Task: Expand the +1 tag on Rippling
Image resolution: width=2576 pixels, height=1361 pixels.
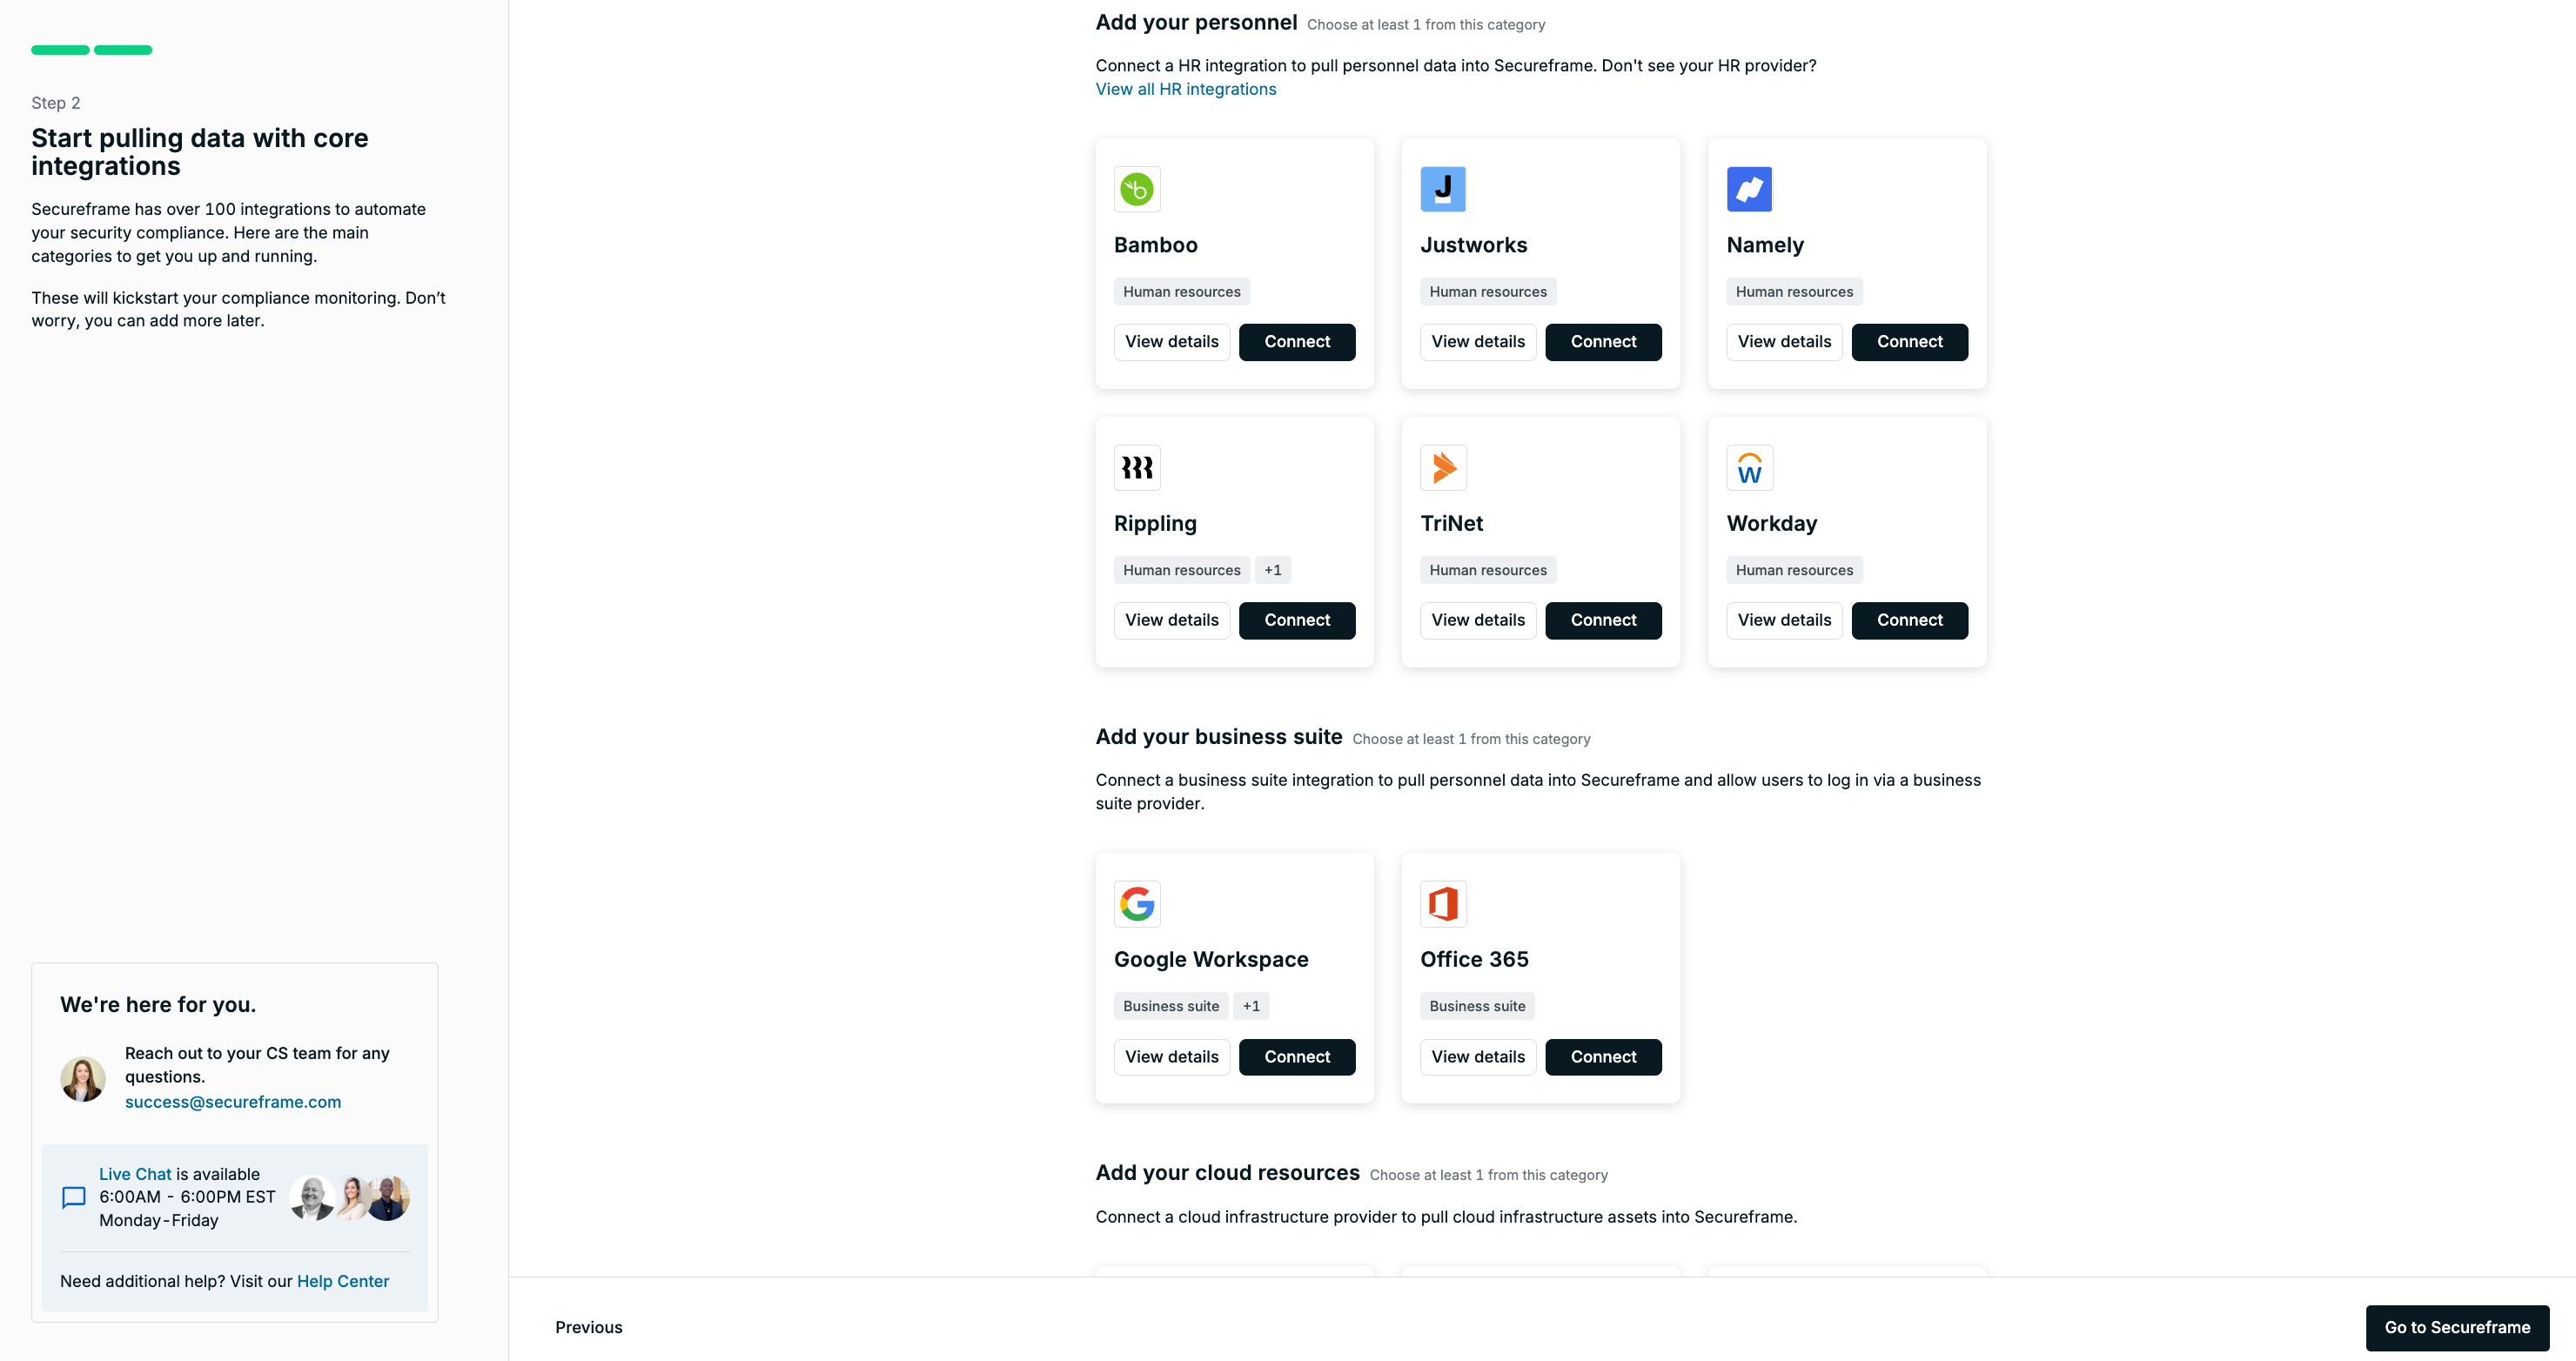Action: click(x=1272, y=570)
